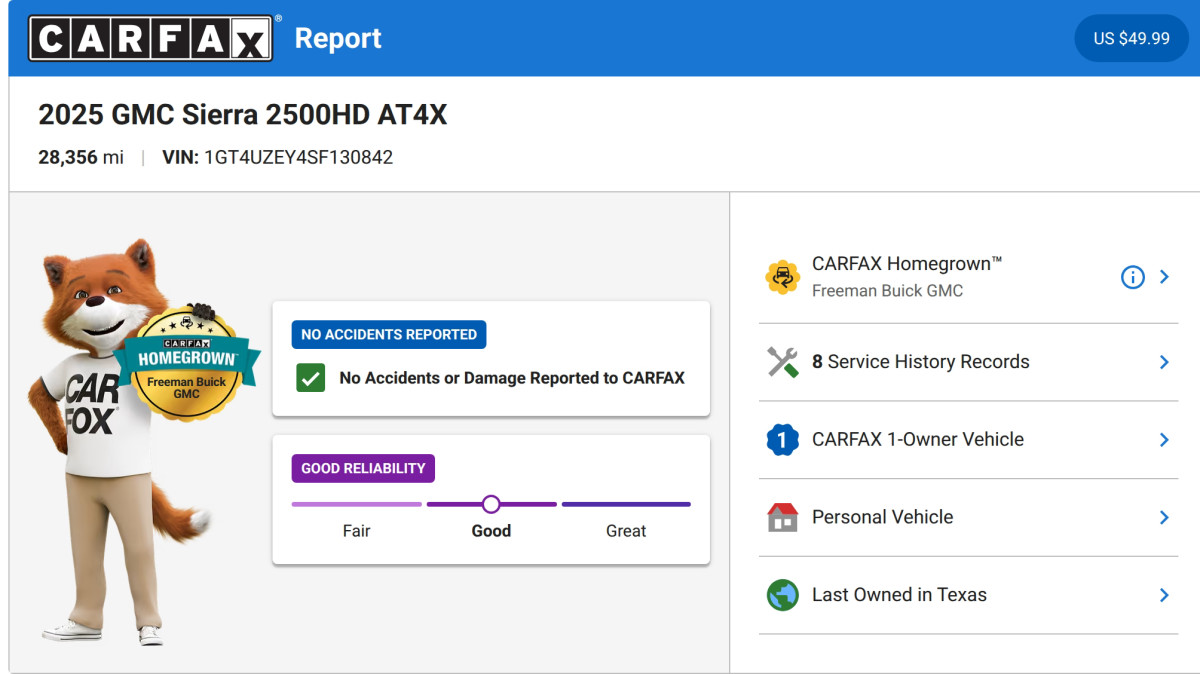Click the Personal Vehicle house icon
The width and height of the screenshot is (1200, 674).
point(782,517)
